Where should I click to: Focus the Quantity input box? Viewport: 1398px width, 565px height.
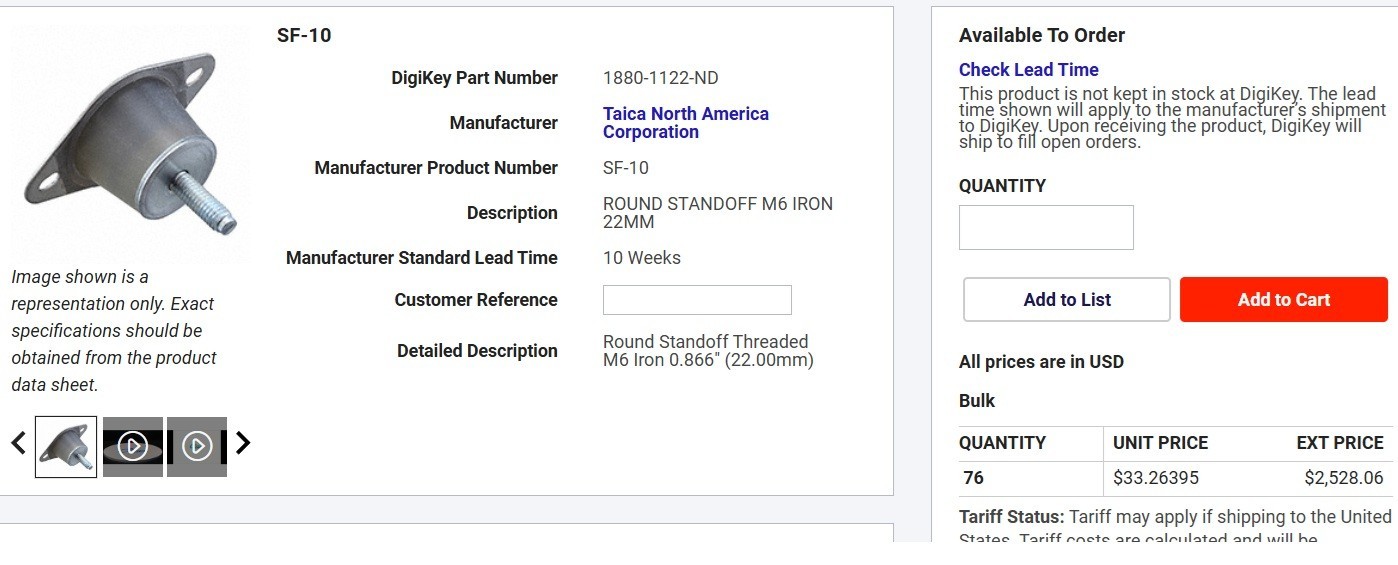click(x=1046, y=227)
